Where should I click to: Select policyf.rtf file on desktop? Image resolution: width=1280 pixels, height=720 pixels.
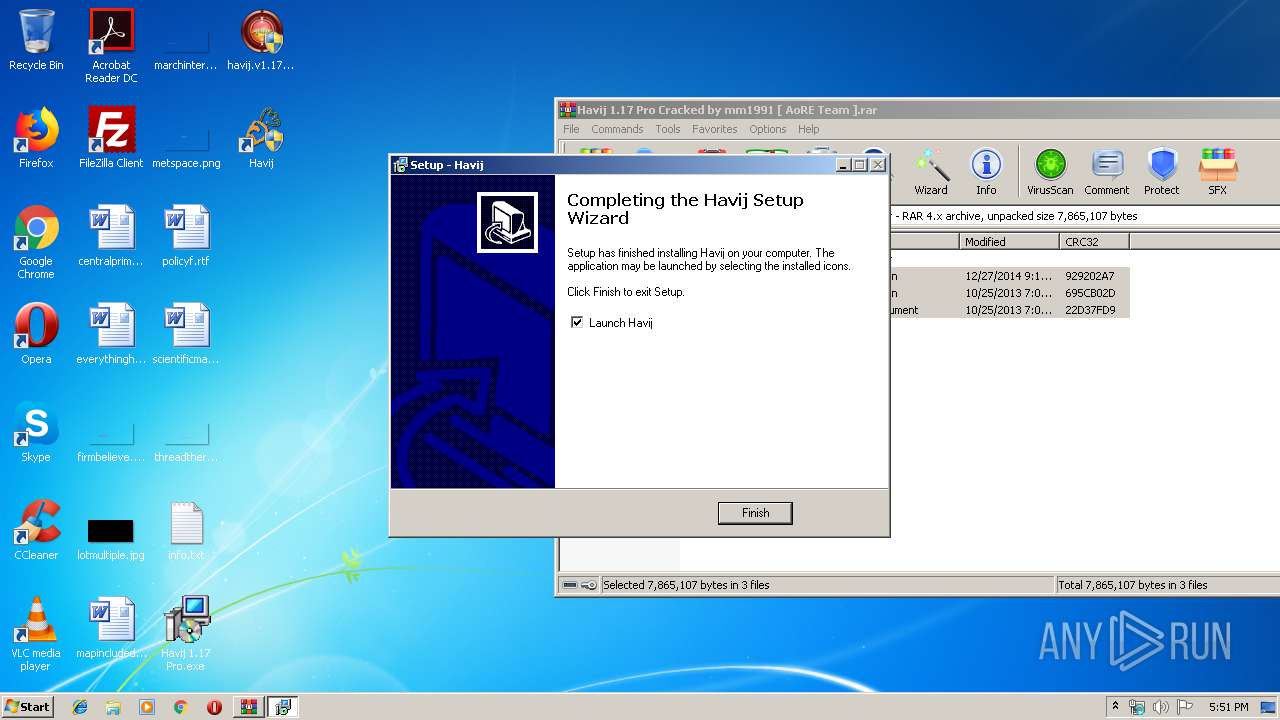pyautogui.click(x=186, y=236)
